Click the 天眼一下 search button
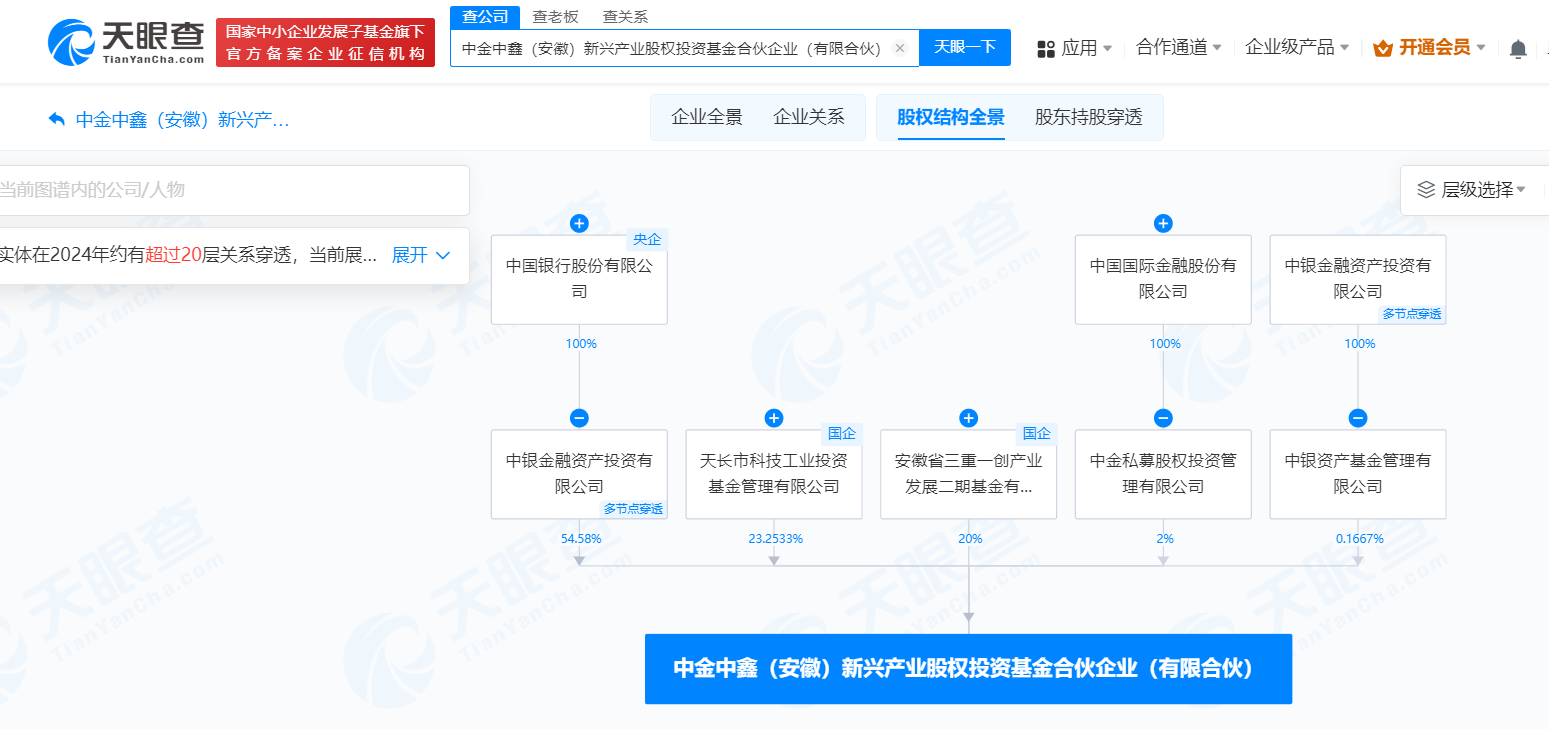The image size is (1549, 729). point(964,47)
